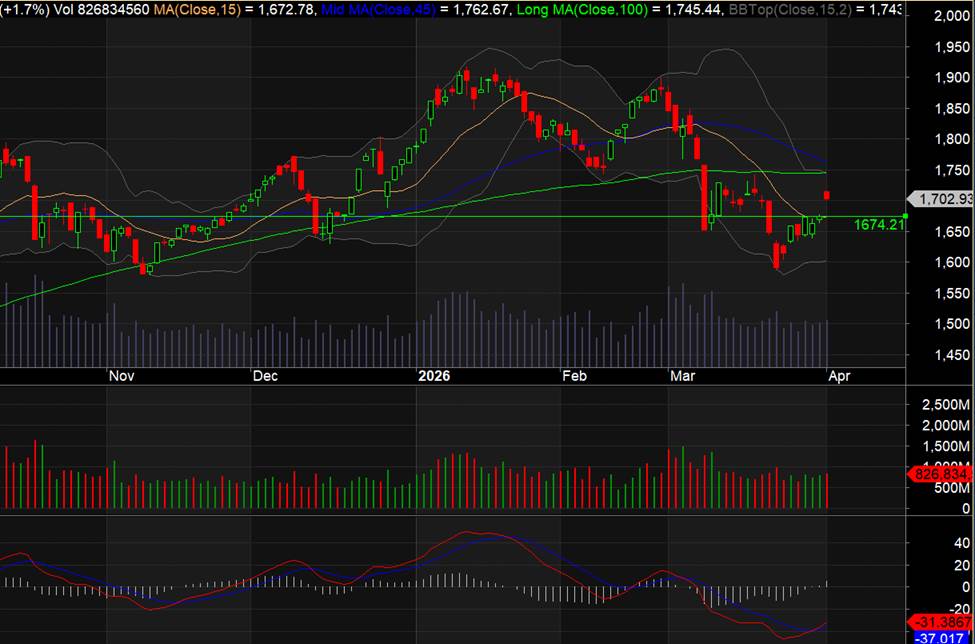Click the green 1674.21 horizontal line label
Viewport: 975px width, 644px height.
click(879, 225)
